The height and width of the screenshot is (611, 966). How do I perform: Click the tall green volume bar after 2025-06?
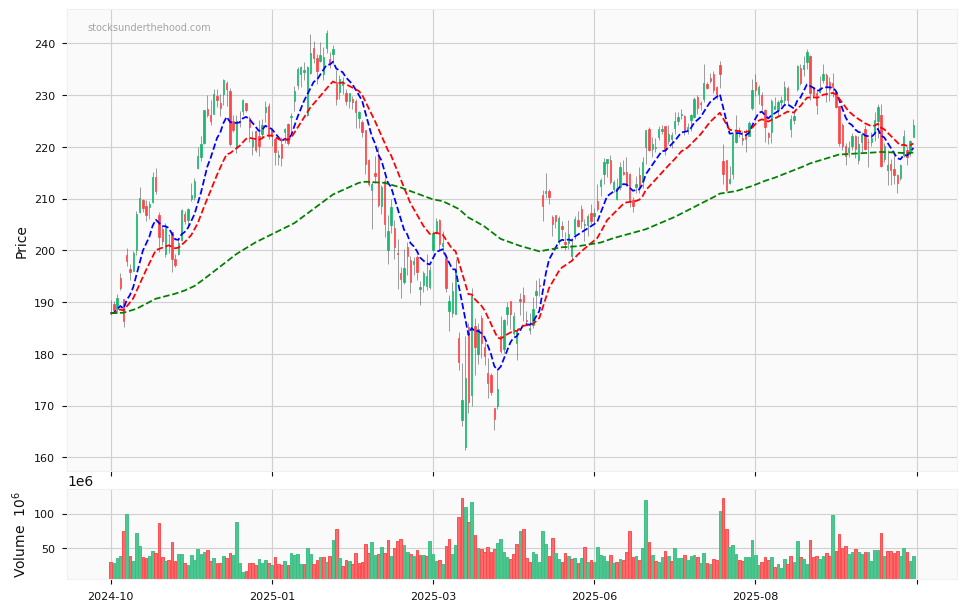click(646, 540)
